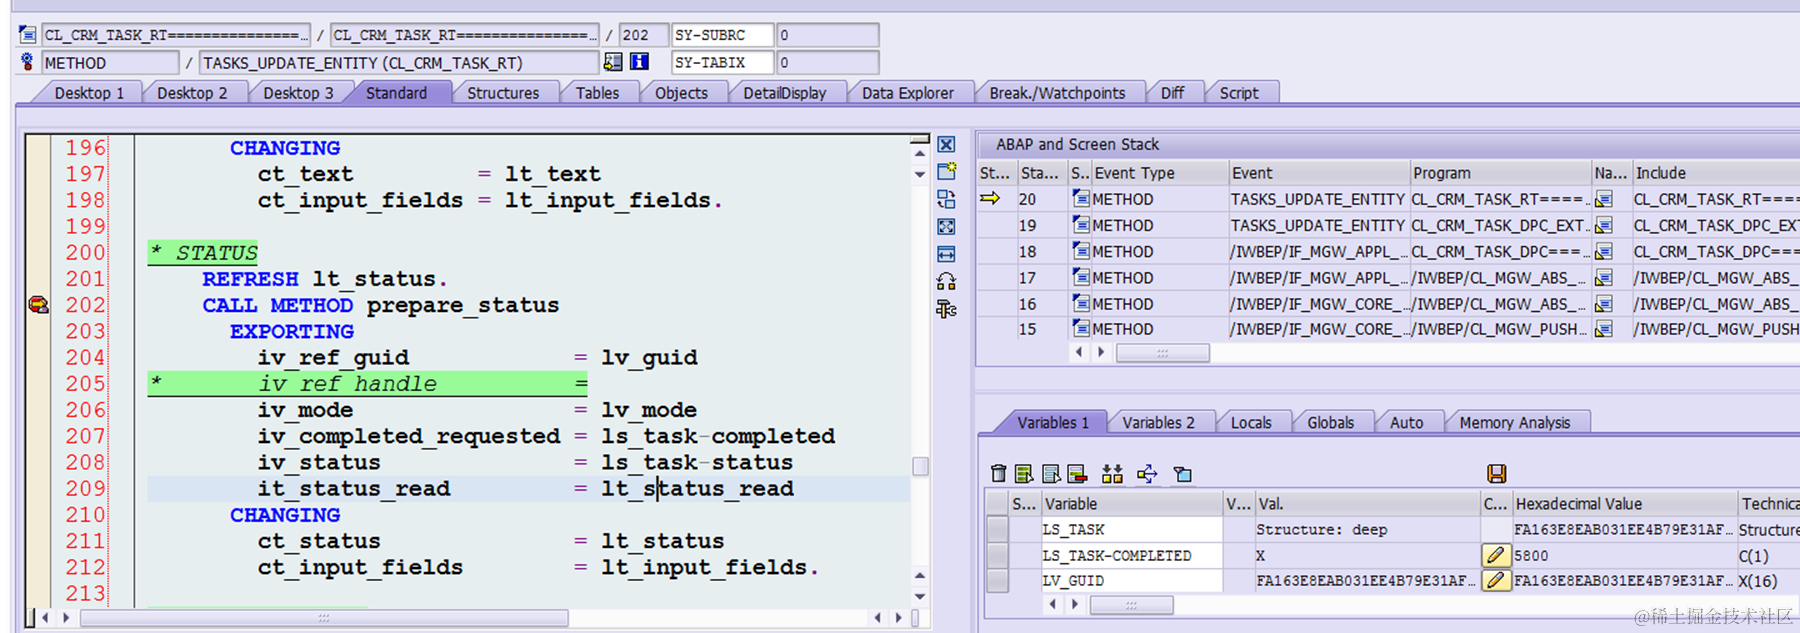Click the breakpoint icon at line 202
This screenshot has width=1800, height=633.
[38, 305]
